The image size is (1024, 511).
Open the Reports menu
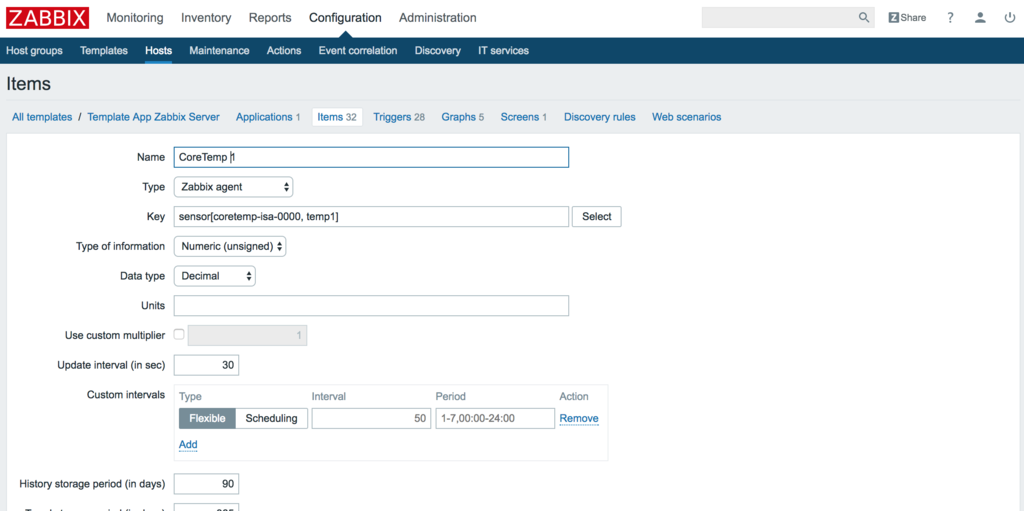(270, 18)
